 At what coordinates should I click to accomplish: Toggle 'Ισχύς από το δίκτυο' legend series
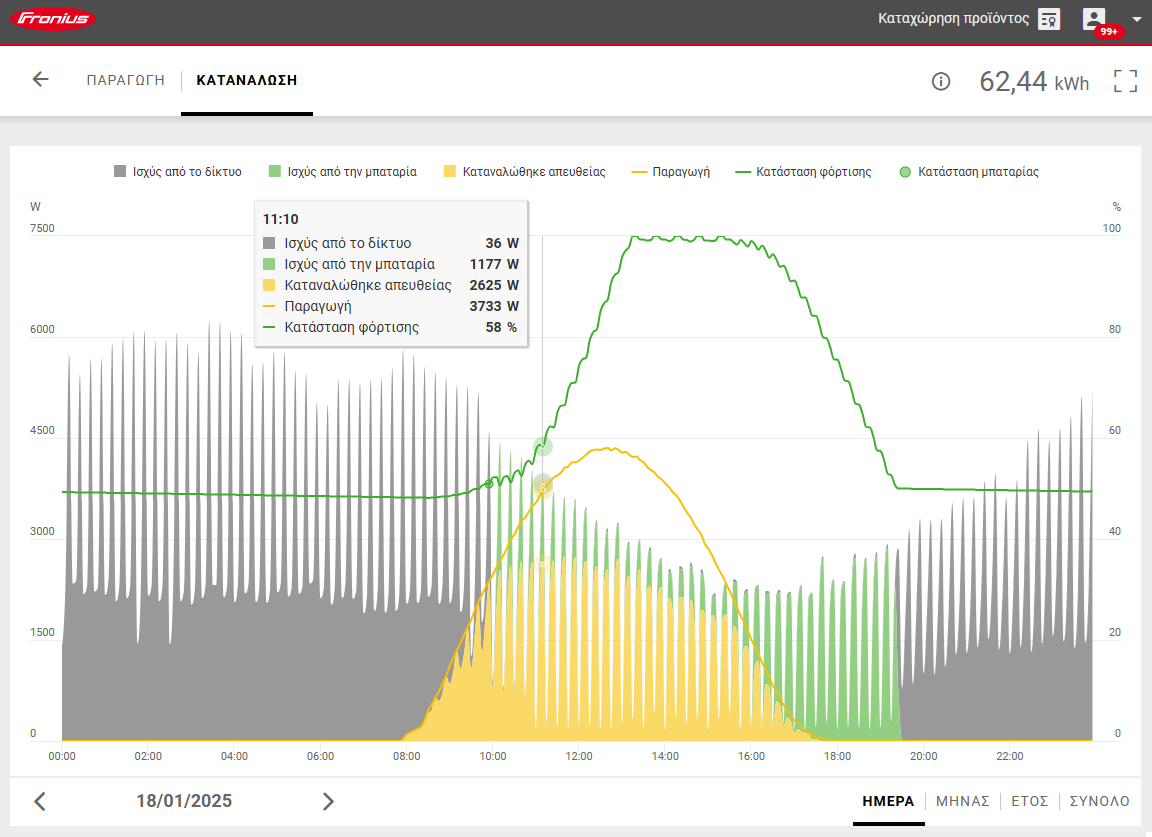click(x=178, y=172)
